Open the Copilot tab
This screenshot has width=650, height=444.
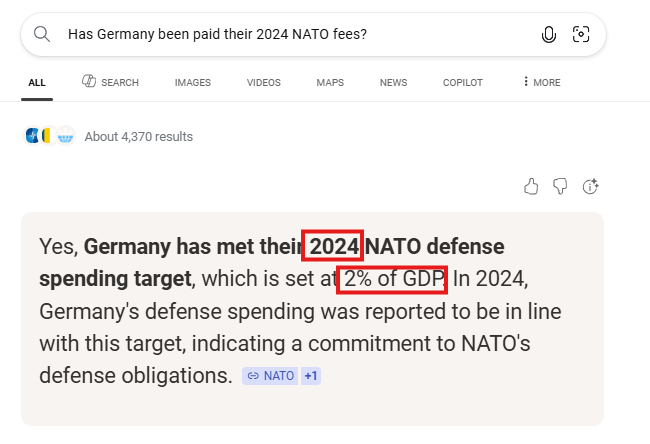point(462,82)
